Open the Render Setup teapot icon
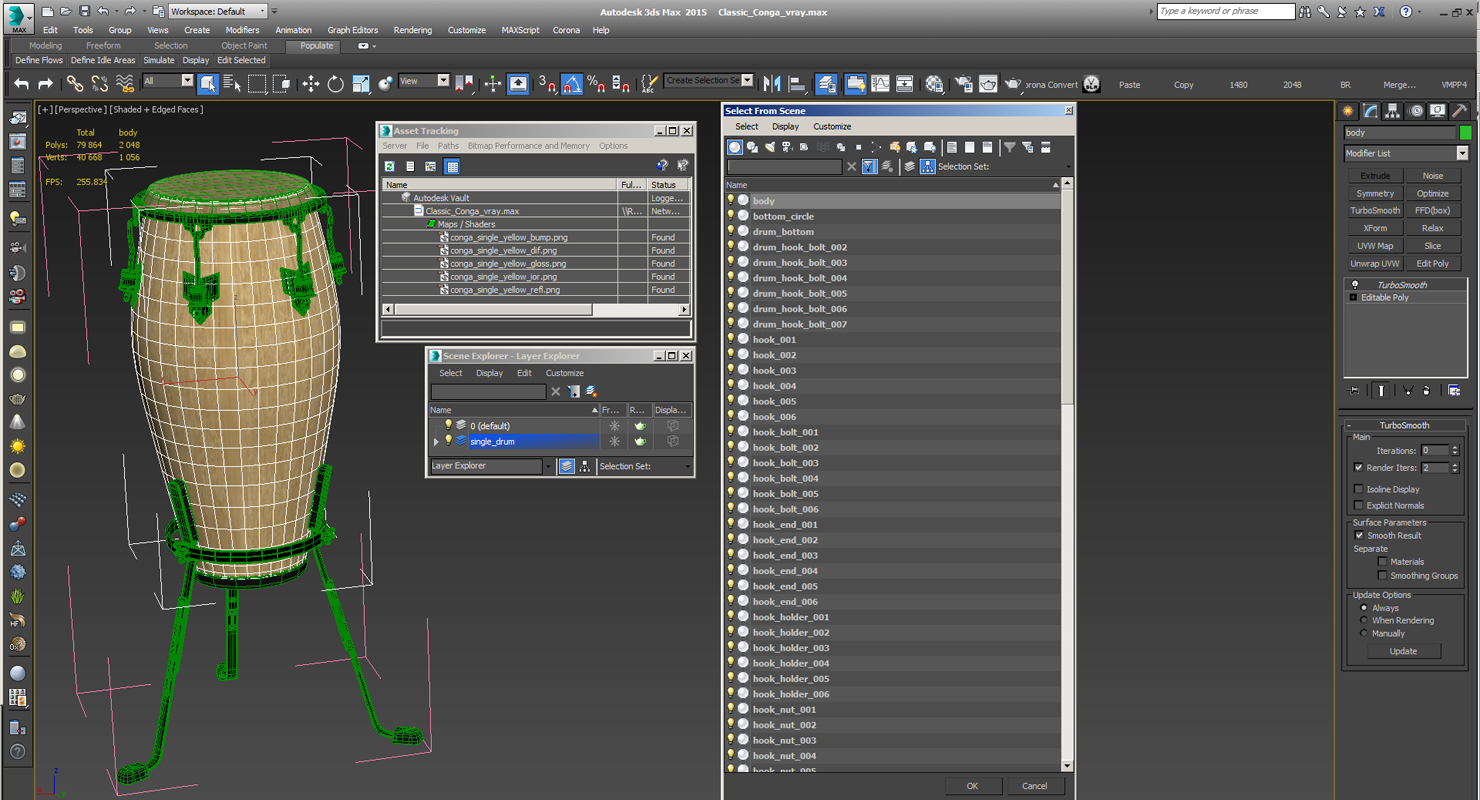 point(964,84)
